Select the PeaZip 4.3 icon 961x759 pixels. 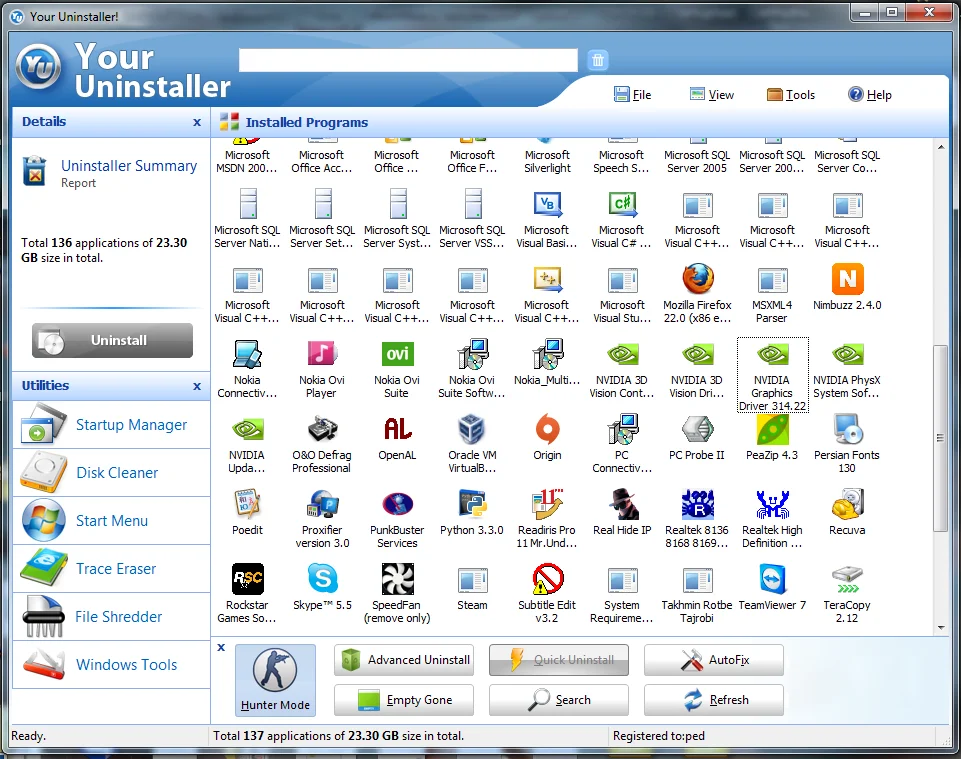coord(772,429)
